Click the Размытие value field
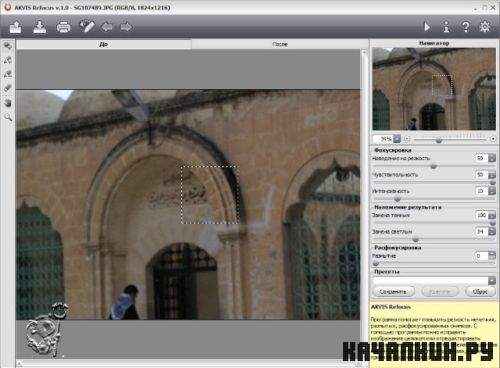The image size is (500, 368). coord(480,256)
